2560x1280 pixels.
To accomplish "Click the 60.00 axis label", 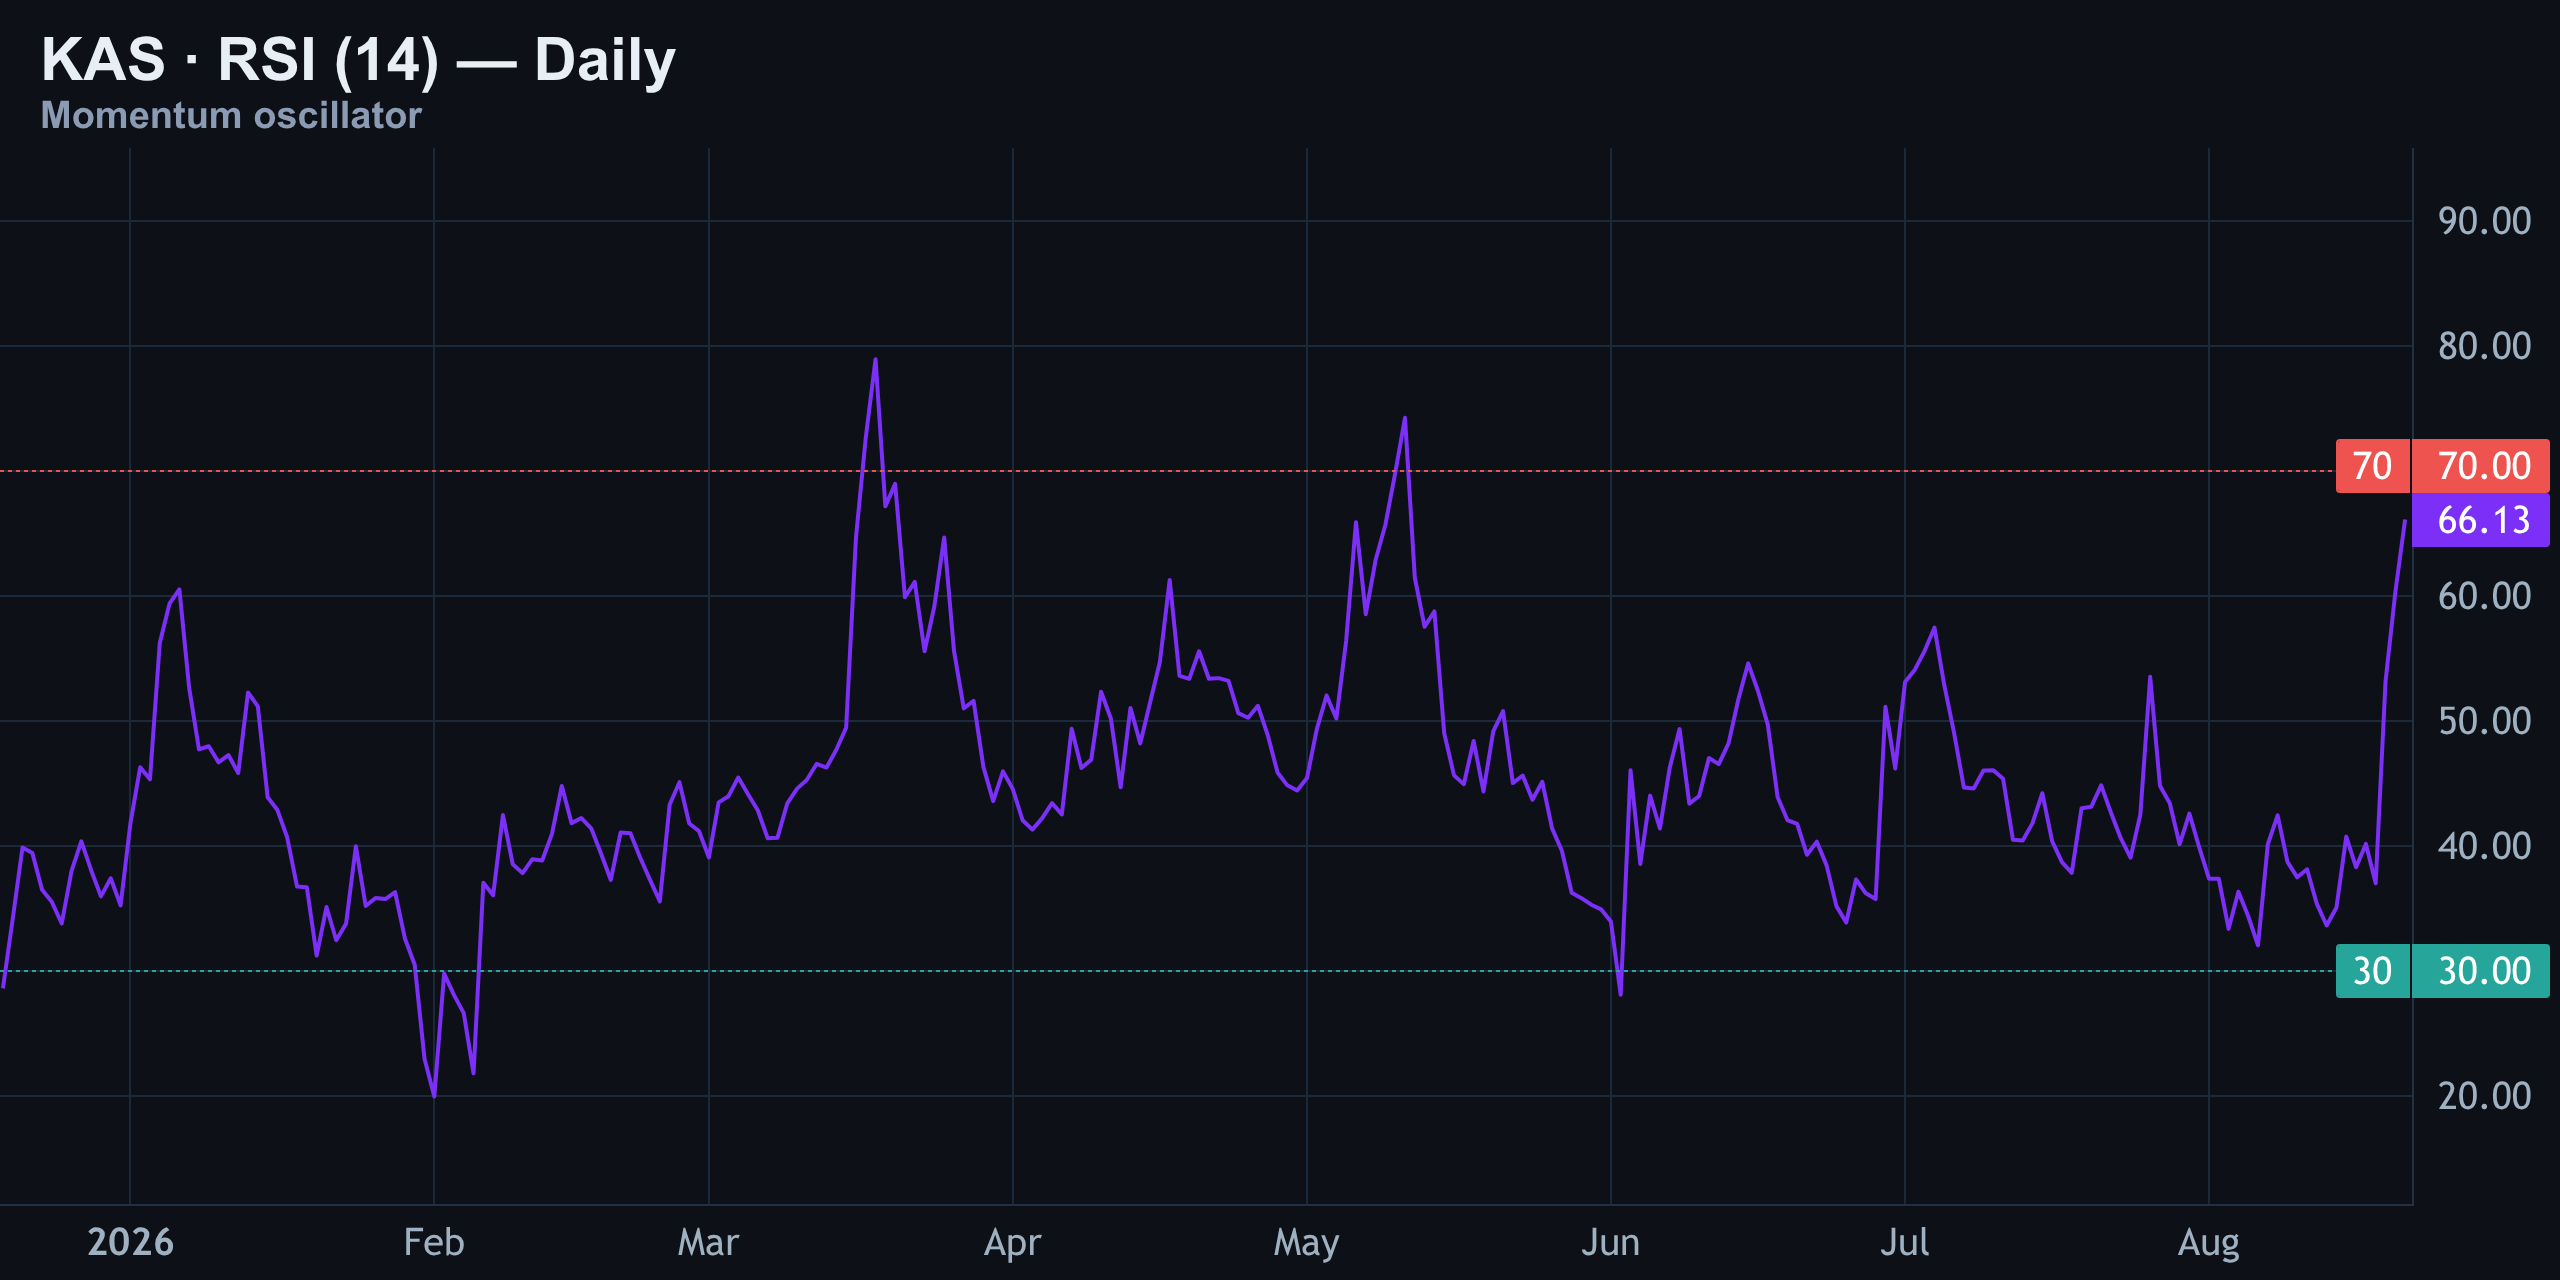I will [x=2484, y=596].
